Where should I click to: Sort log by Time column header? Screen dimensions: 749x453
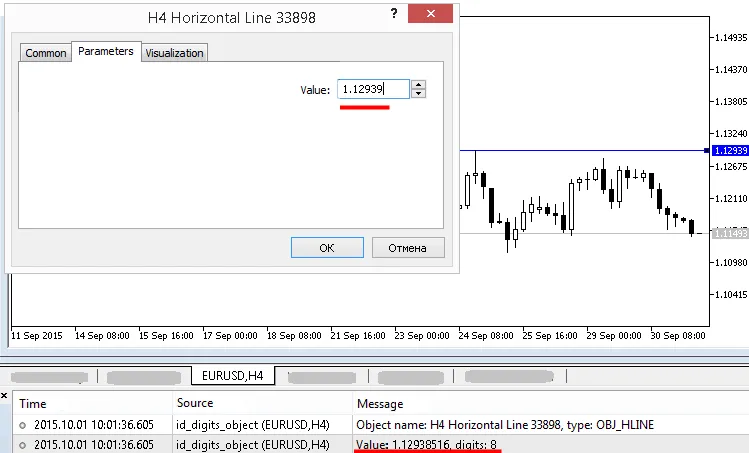[x=33, y=403]
